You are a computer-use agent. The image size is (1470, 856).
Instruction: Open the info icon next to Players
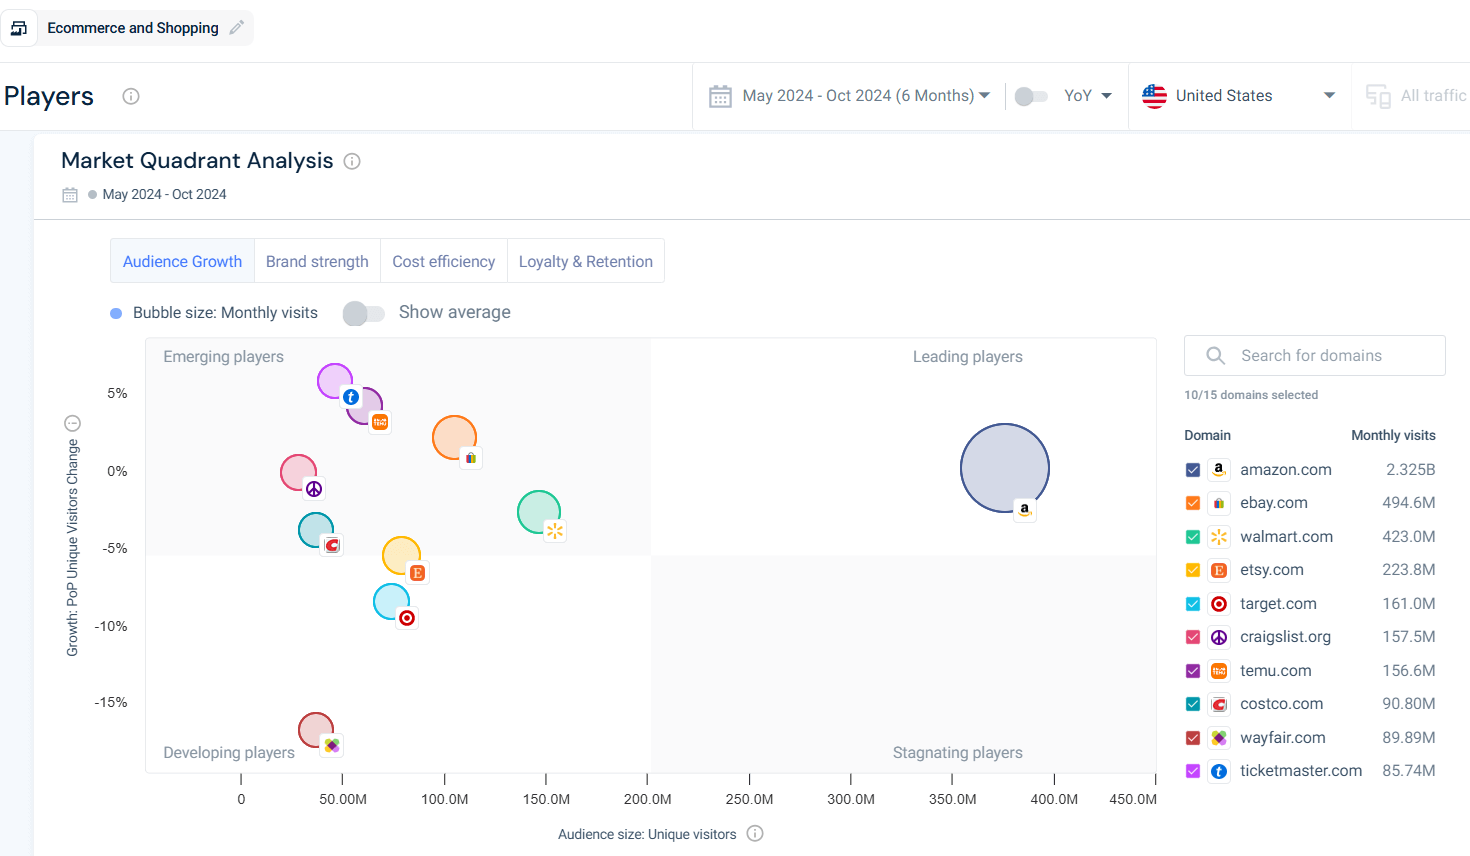(131, 96)
